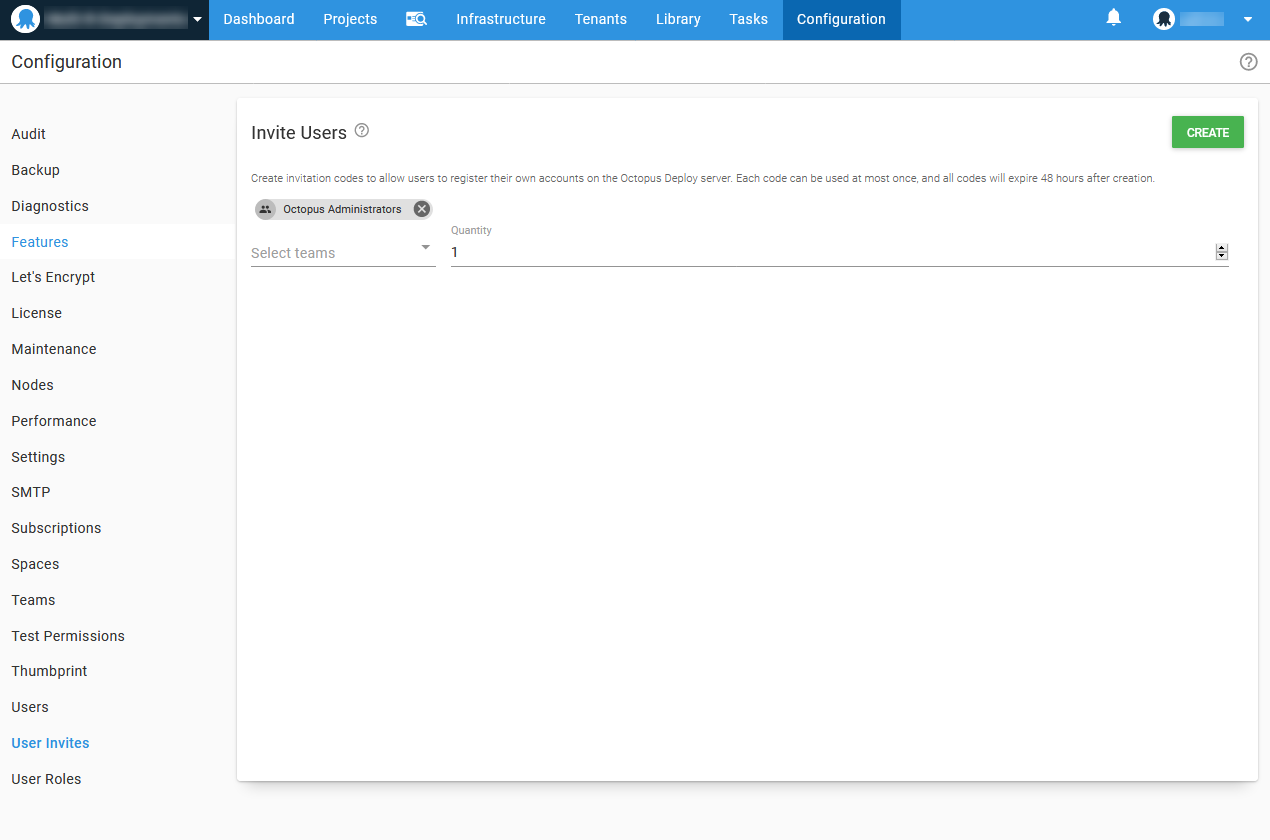1270x840 pixels.
Task: Click help icon beside Invite Users heading
Action: 362,131
